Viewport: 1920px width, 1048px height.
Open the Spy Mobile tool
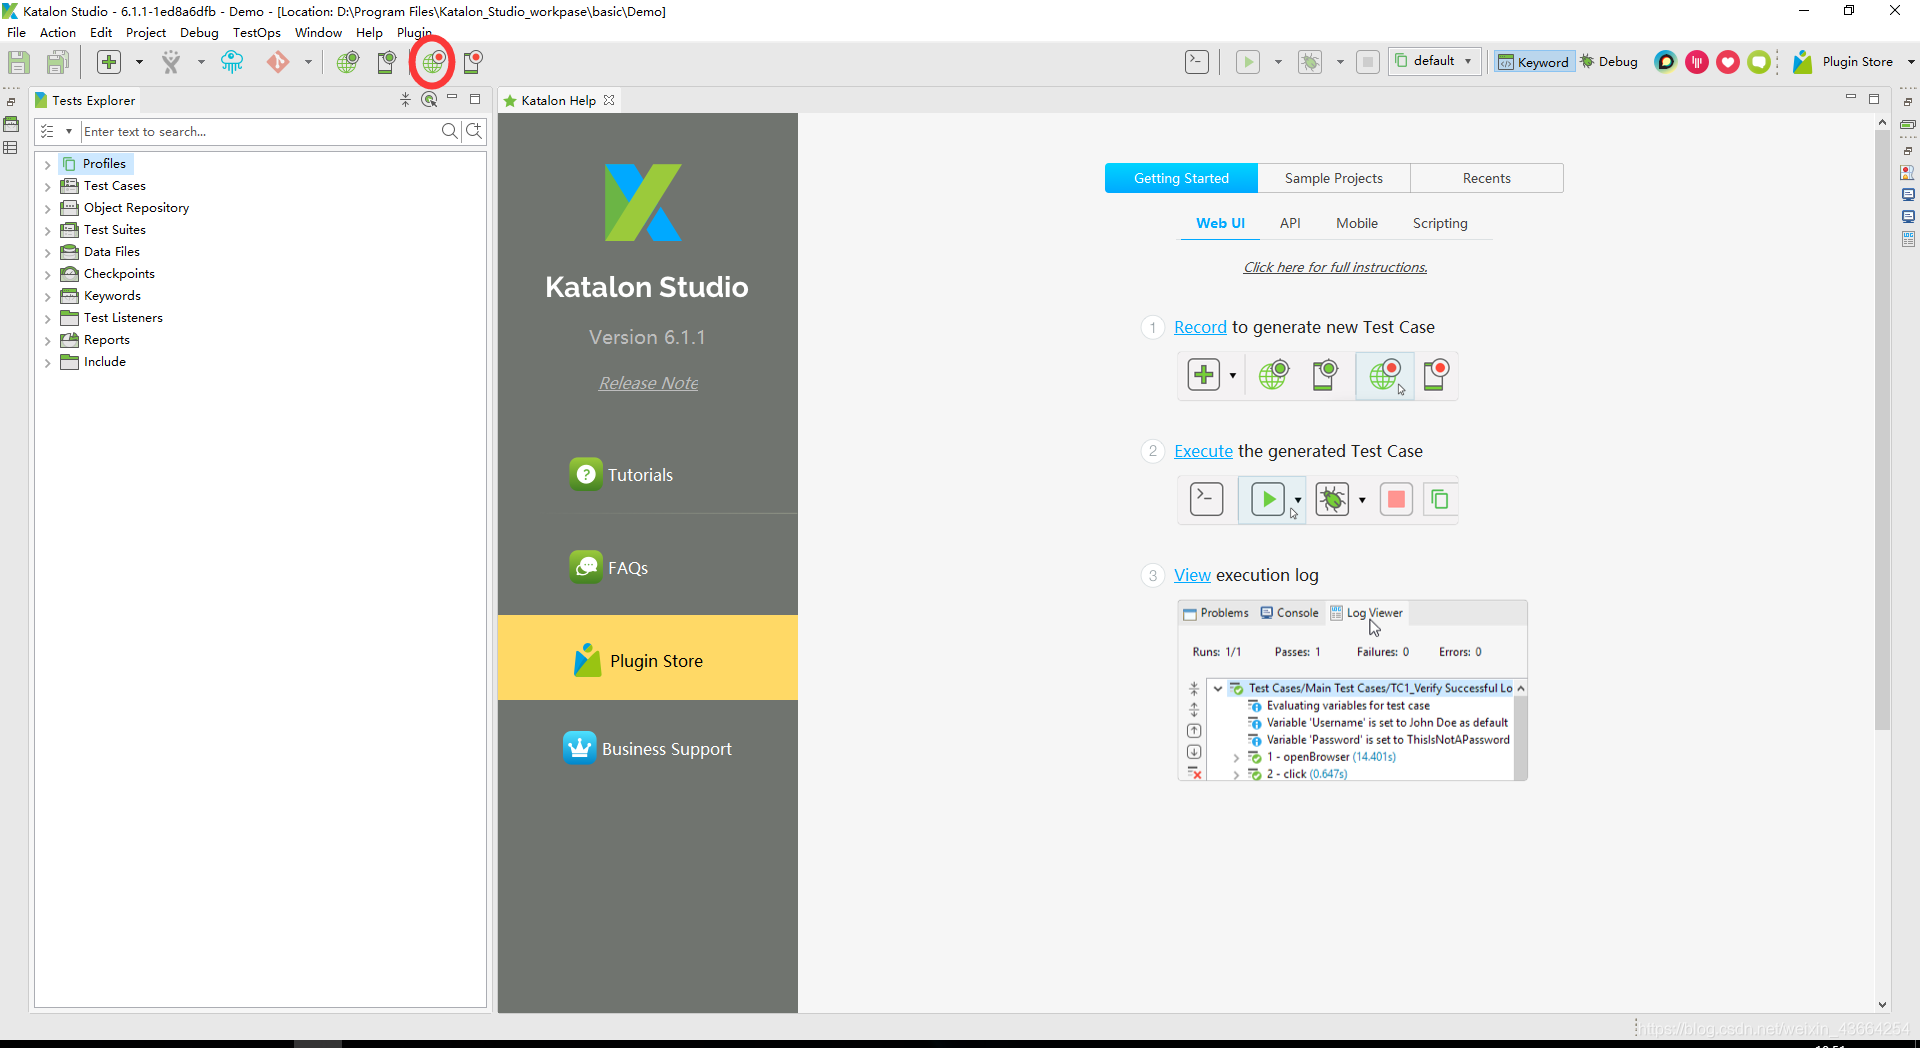coord(387,62)
